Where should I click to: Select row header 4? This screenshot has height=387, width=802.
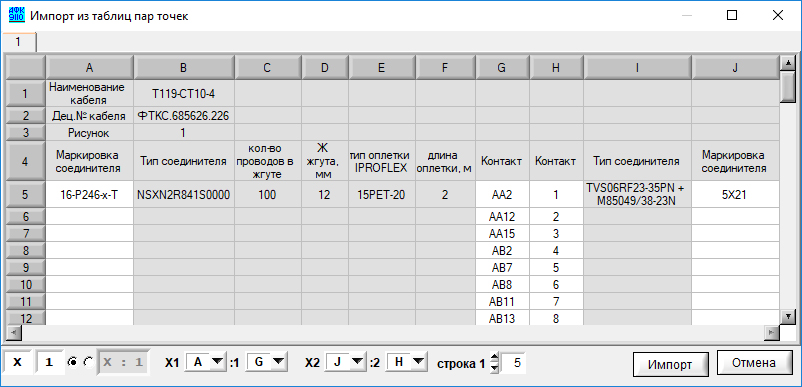26,161
